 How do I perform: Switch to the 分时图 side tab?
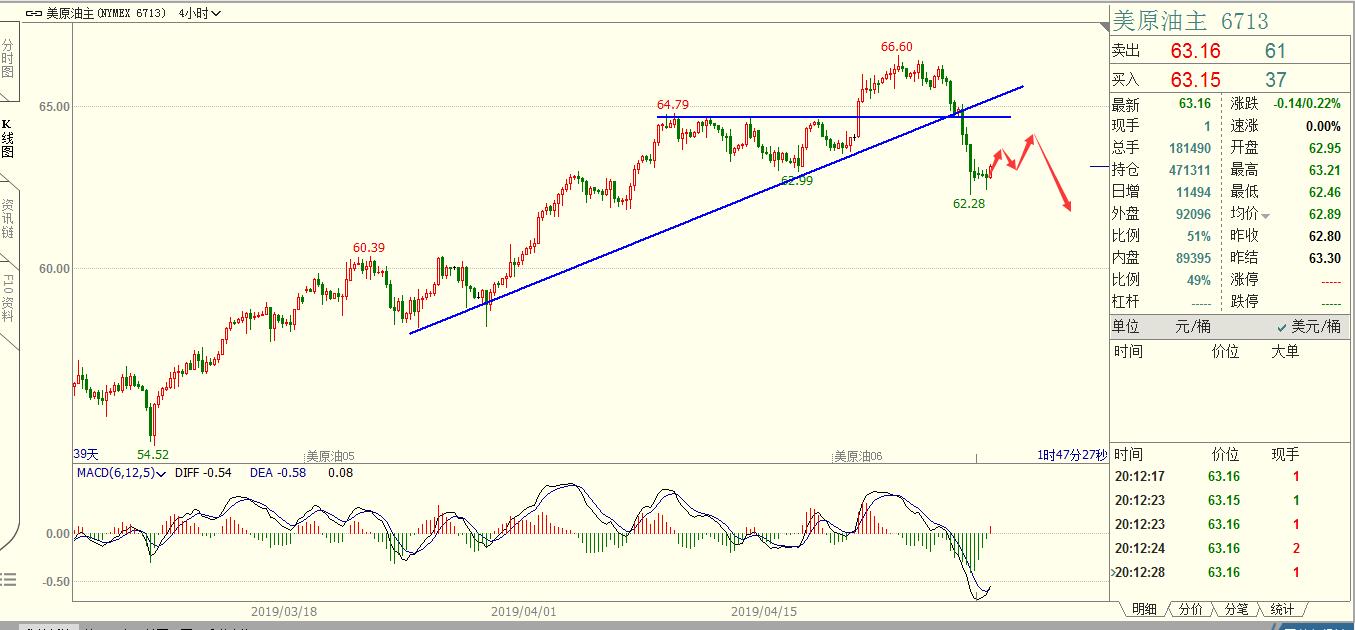8,58
